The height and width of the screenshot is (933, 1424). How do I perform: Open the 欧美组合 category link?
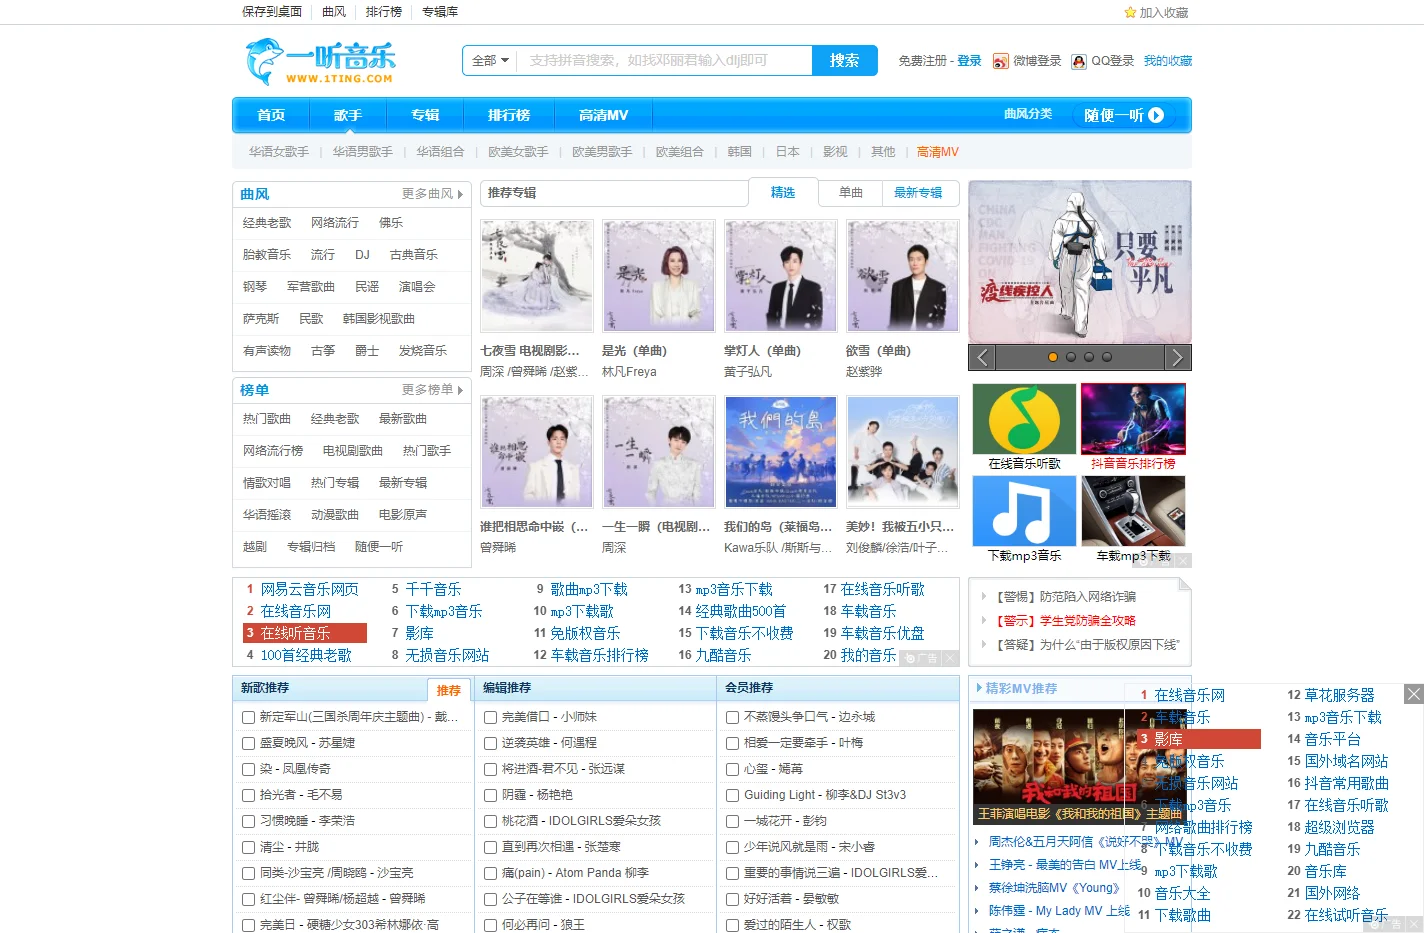[x=680, y=152]
